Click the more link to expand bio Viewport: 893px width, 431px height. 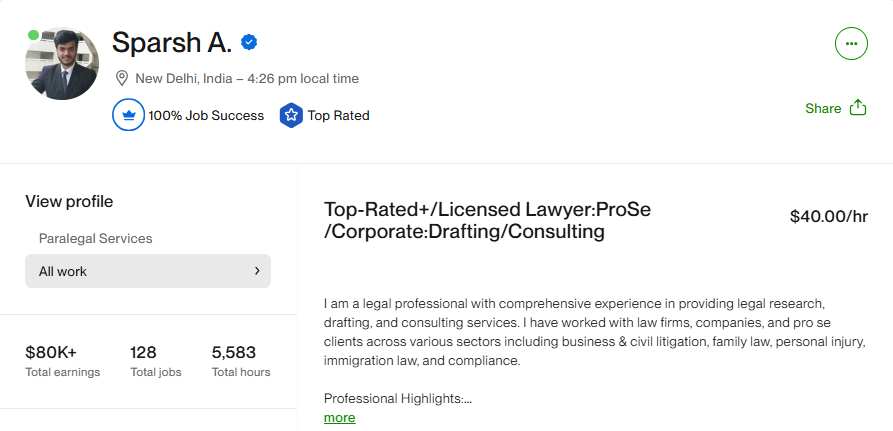(339, 417)
